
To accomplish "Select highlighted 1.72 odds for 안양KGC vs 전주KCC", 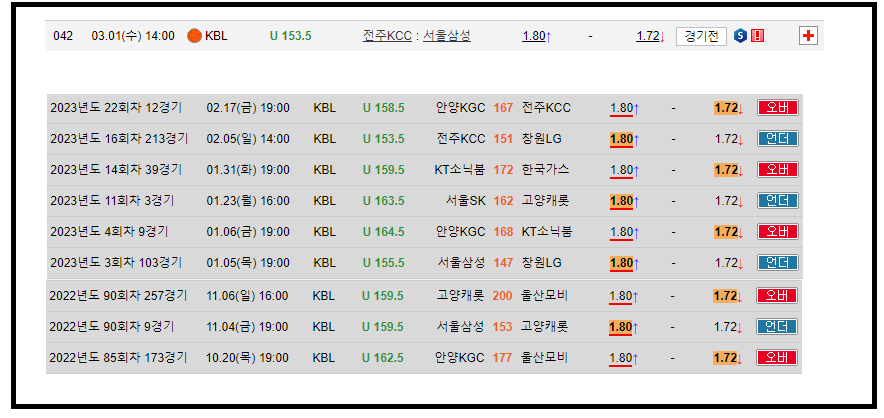I will point(727,108).
